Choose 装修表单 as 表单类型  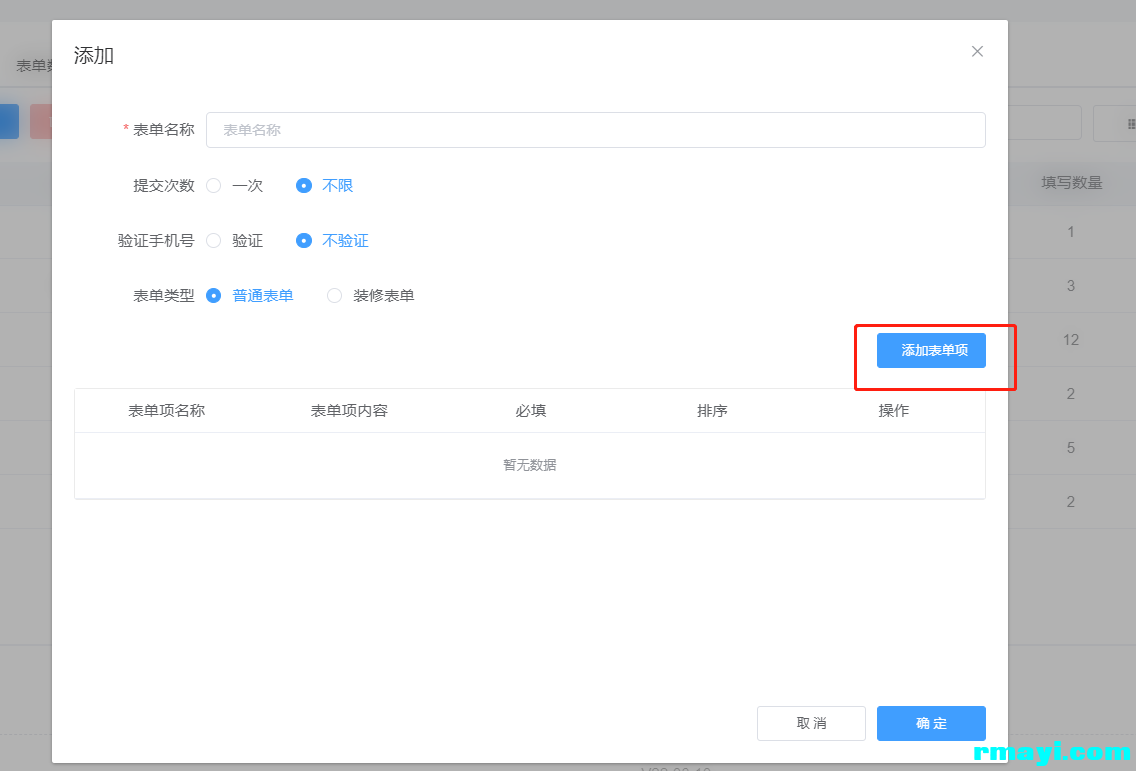370,296
